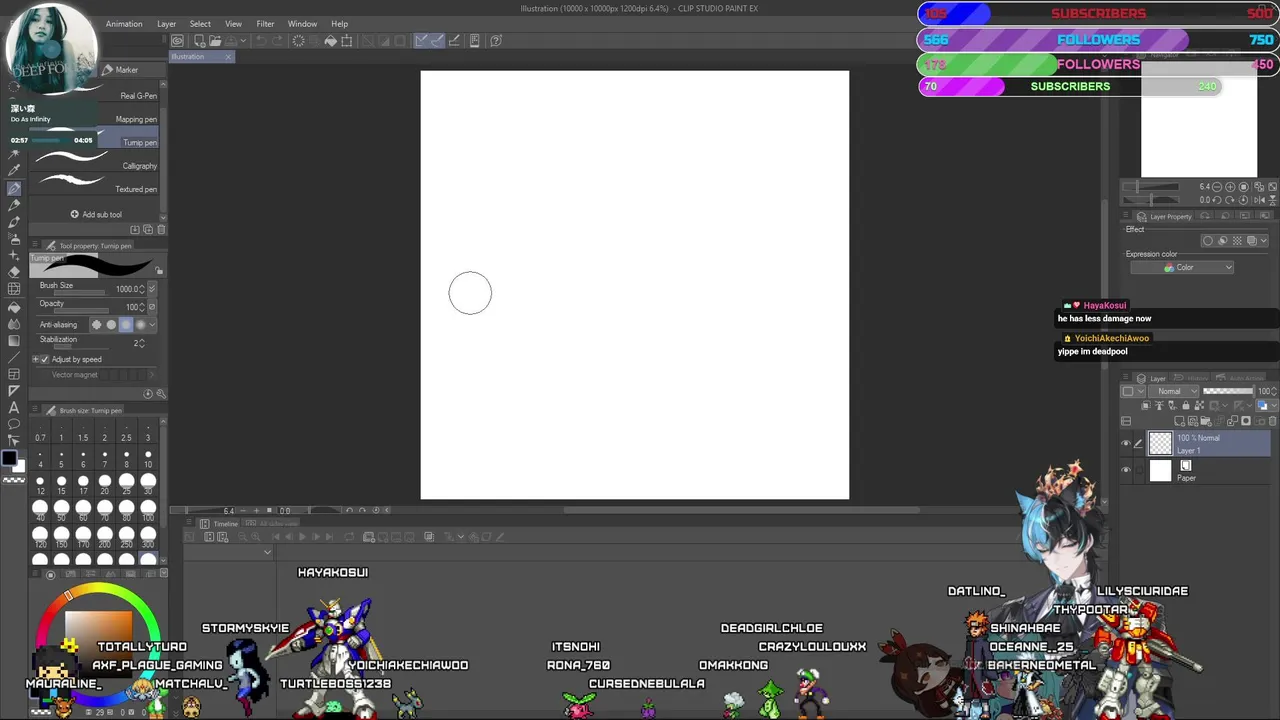
Task: Expand Adjust by speed plus sign
Action: (x=35, y=359)
